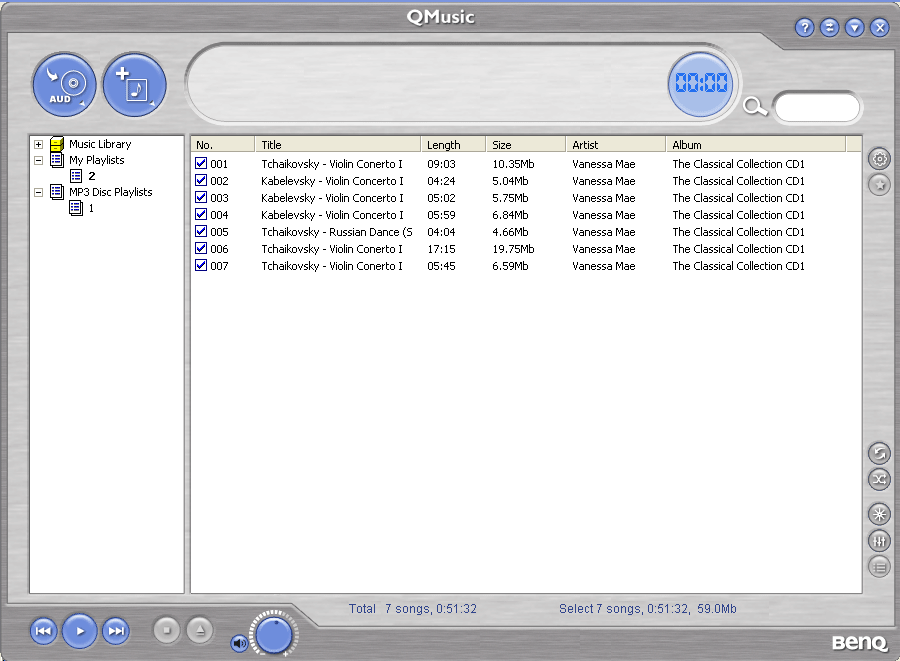Screen dimensions: 900x661
Task: Select playlist 1 under MP3 Disc Playlists
Action: point(91,208)
